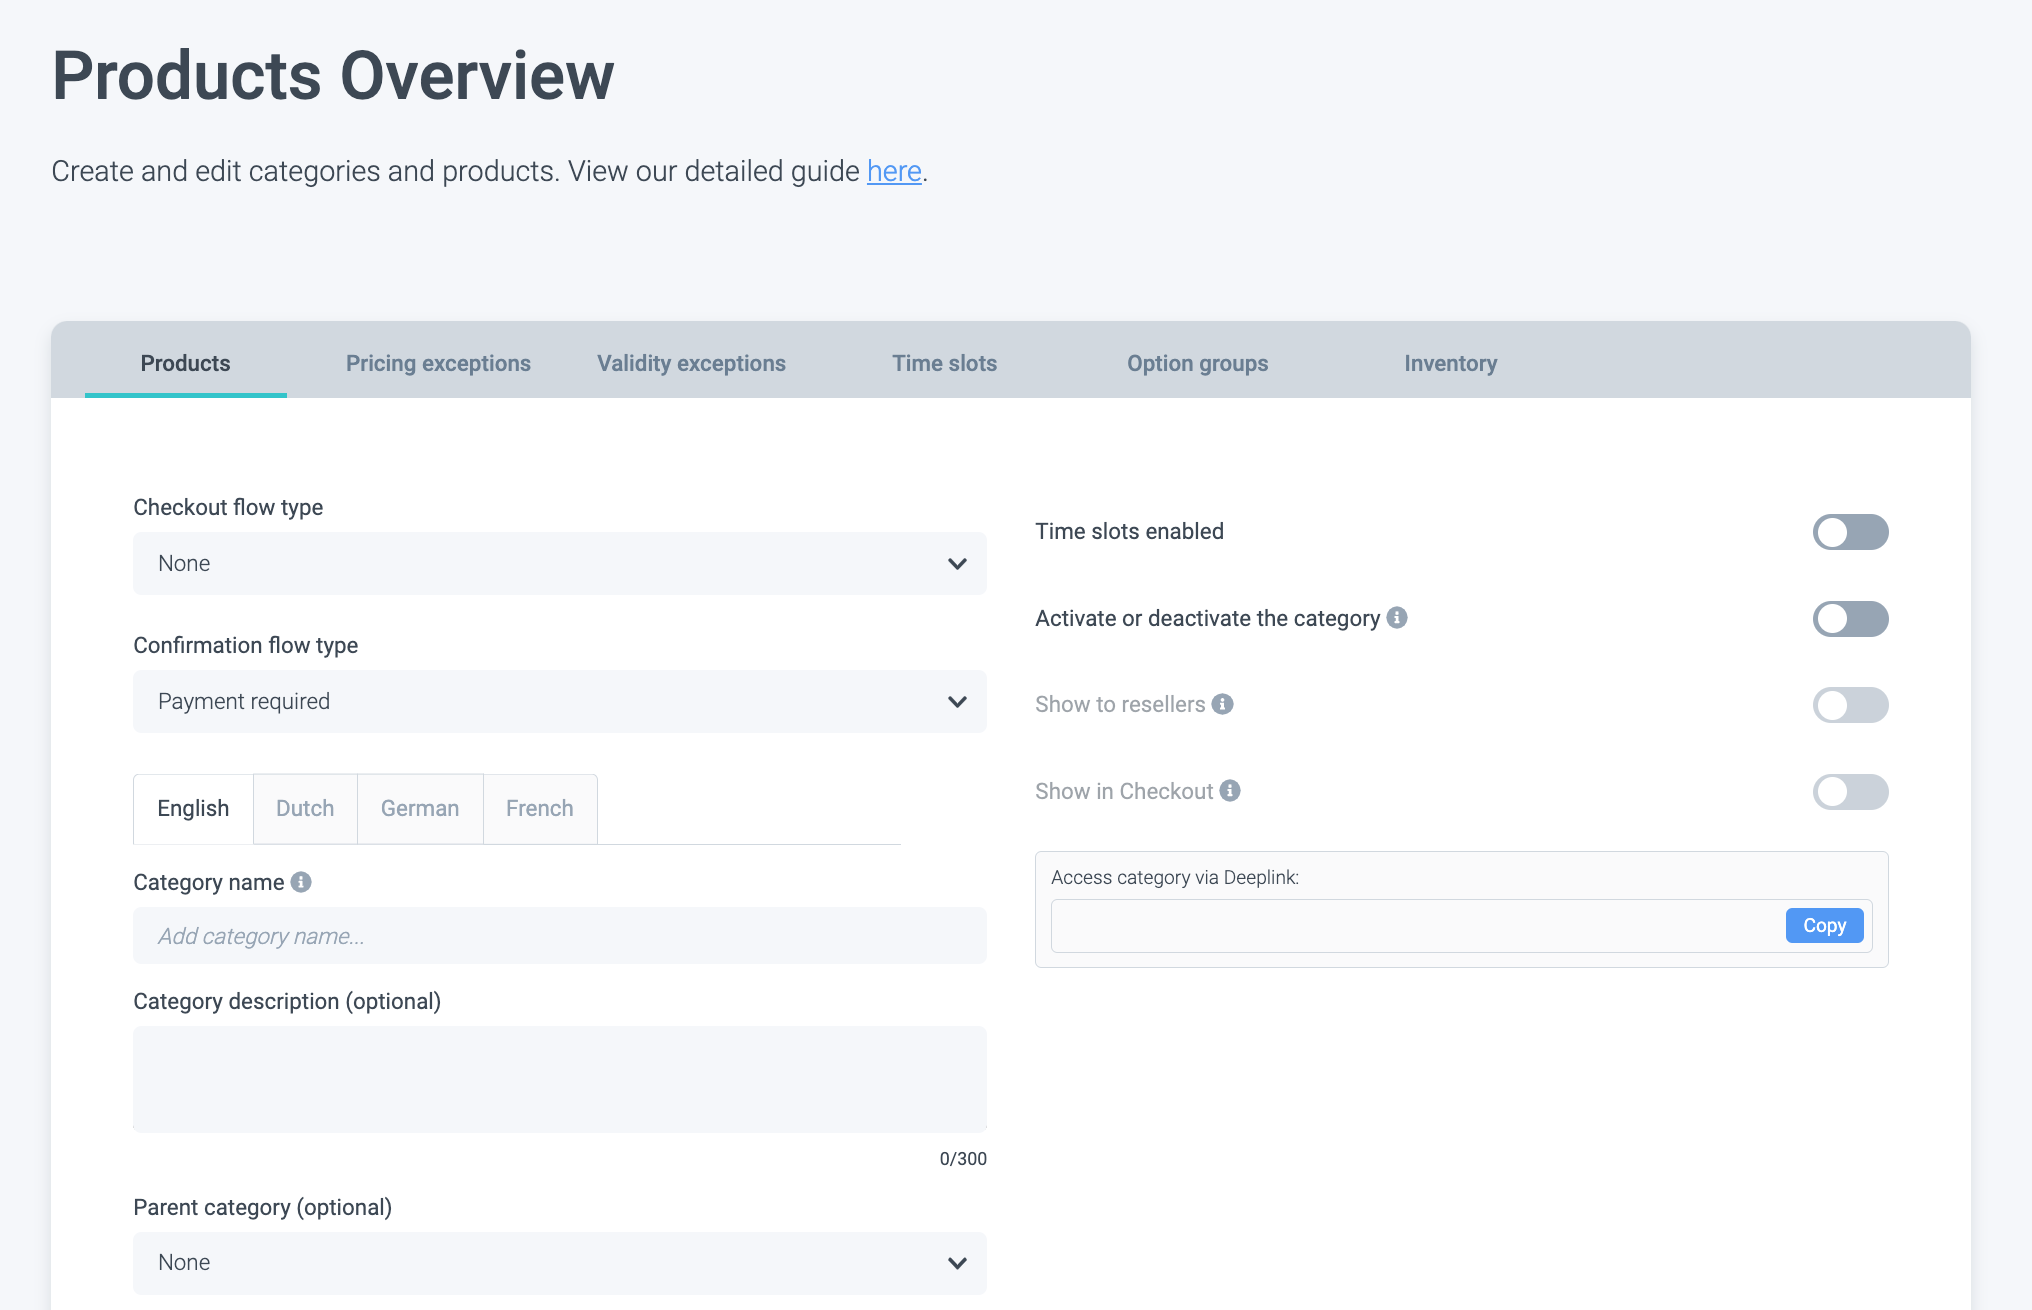Open the Checkout flow type dropdown
The image size is (2032, 1310).
[x=559, y=564]
